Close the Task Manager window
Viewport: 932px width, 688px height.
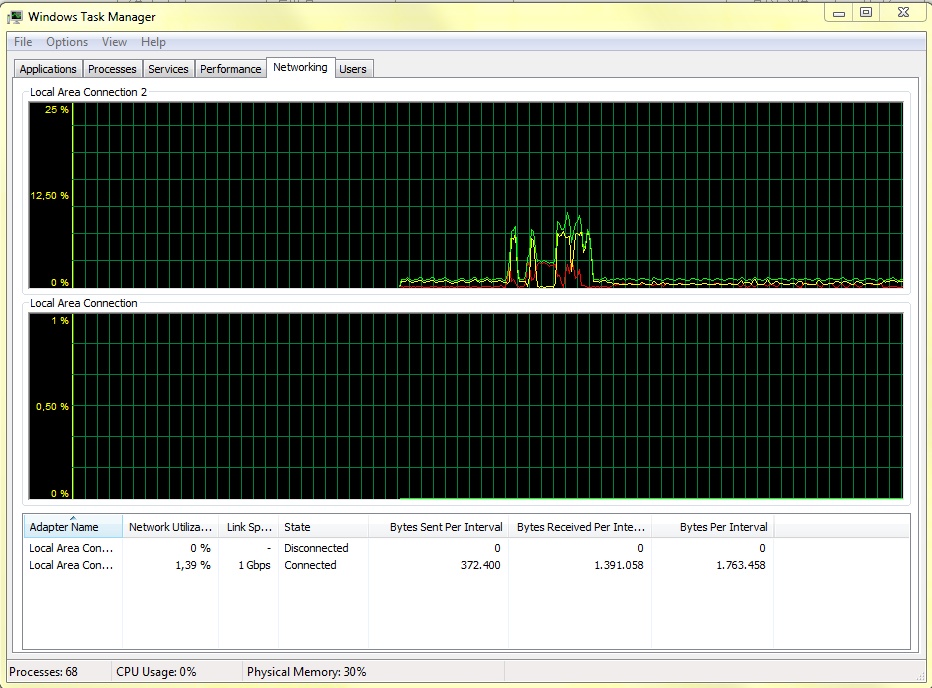tap(903, 12)
